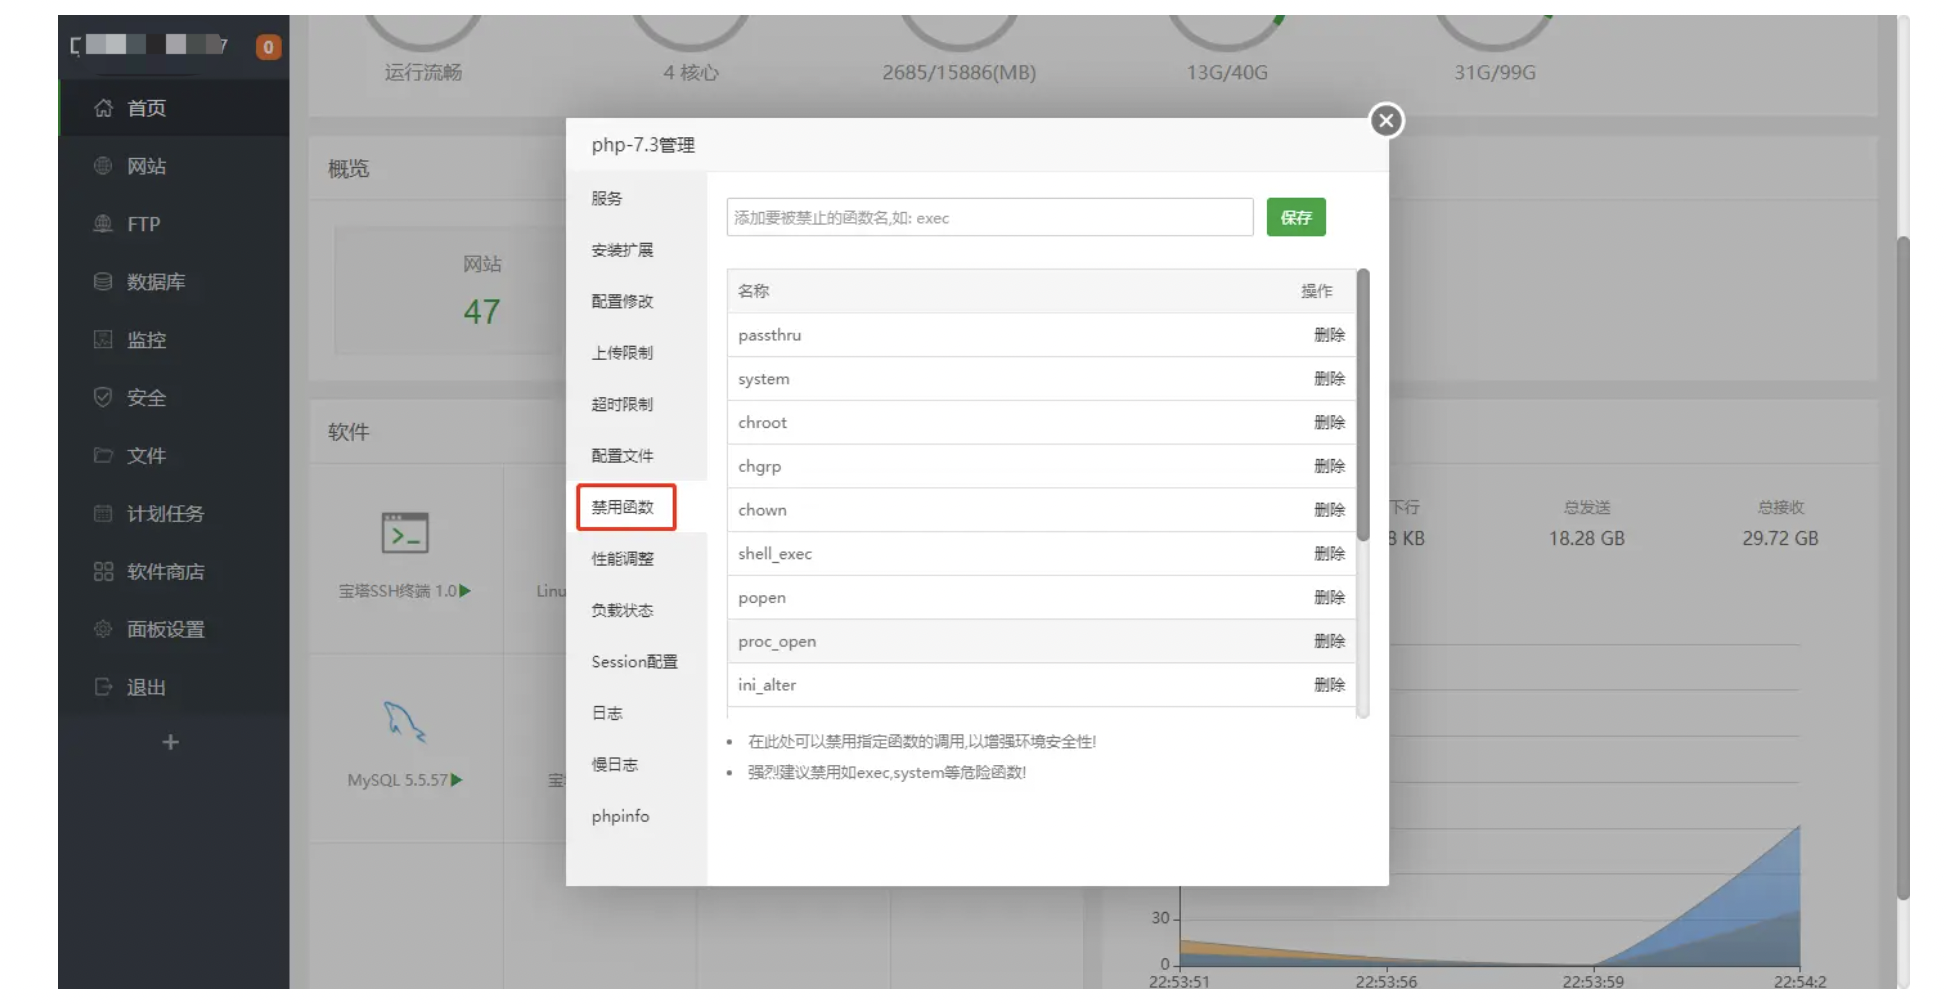Click the 运行流畅 load status label
Image resolution: width=1946 pixels, height=1004 pixels.
424,72
